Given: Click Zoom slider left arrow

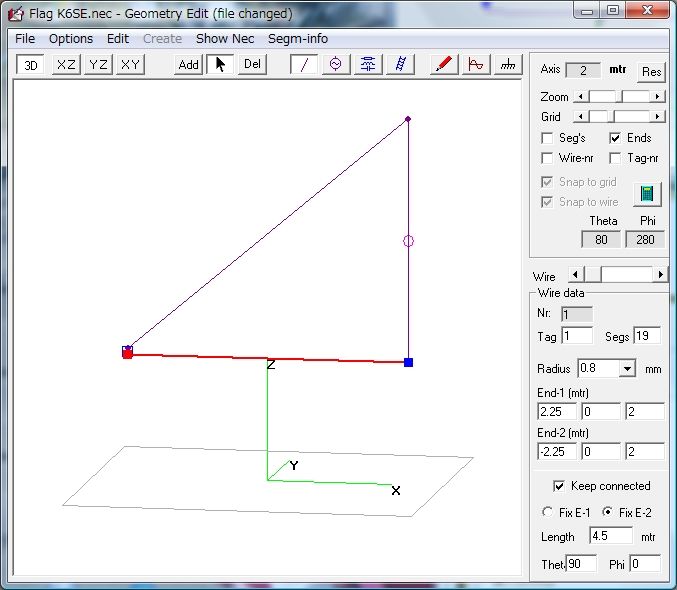Looking at the screenshot, I should (x=581, y=96).
